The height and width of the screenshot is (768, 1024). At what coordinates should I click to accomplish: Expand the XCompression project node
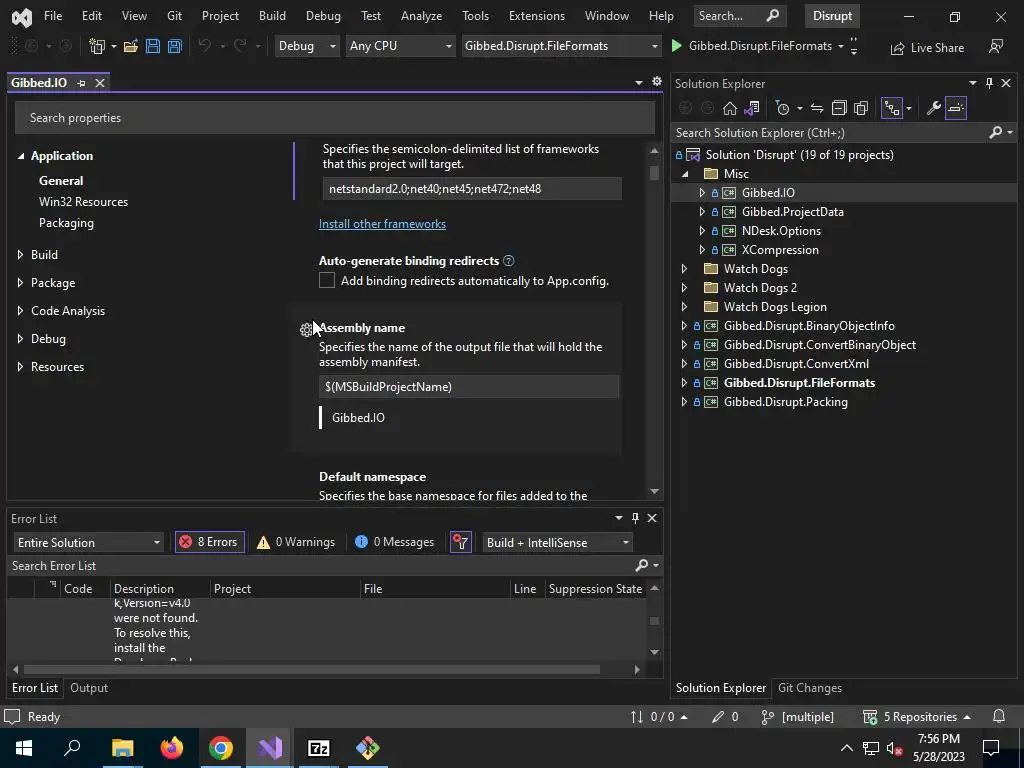point(702,249)
